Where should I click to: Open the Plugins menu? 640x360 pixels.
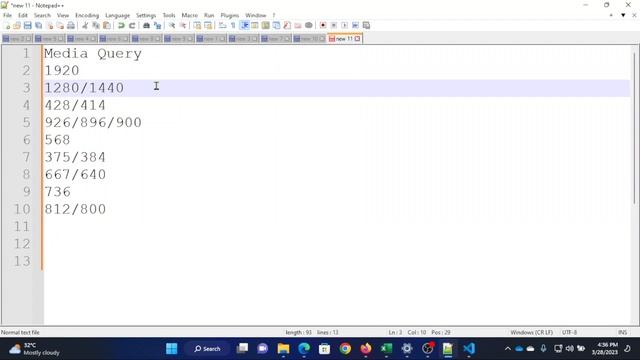[x=230, y=16]
